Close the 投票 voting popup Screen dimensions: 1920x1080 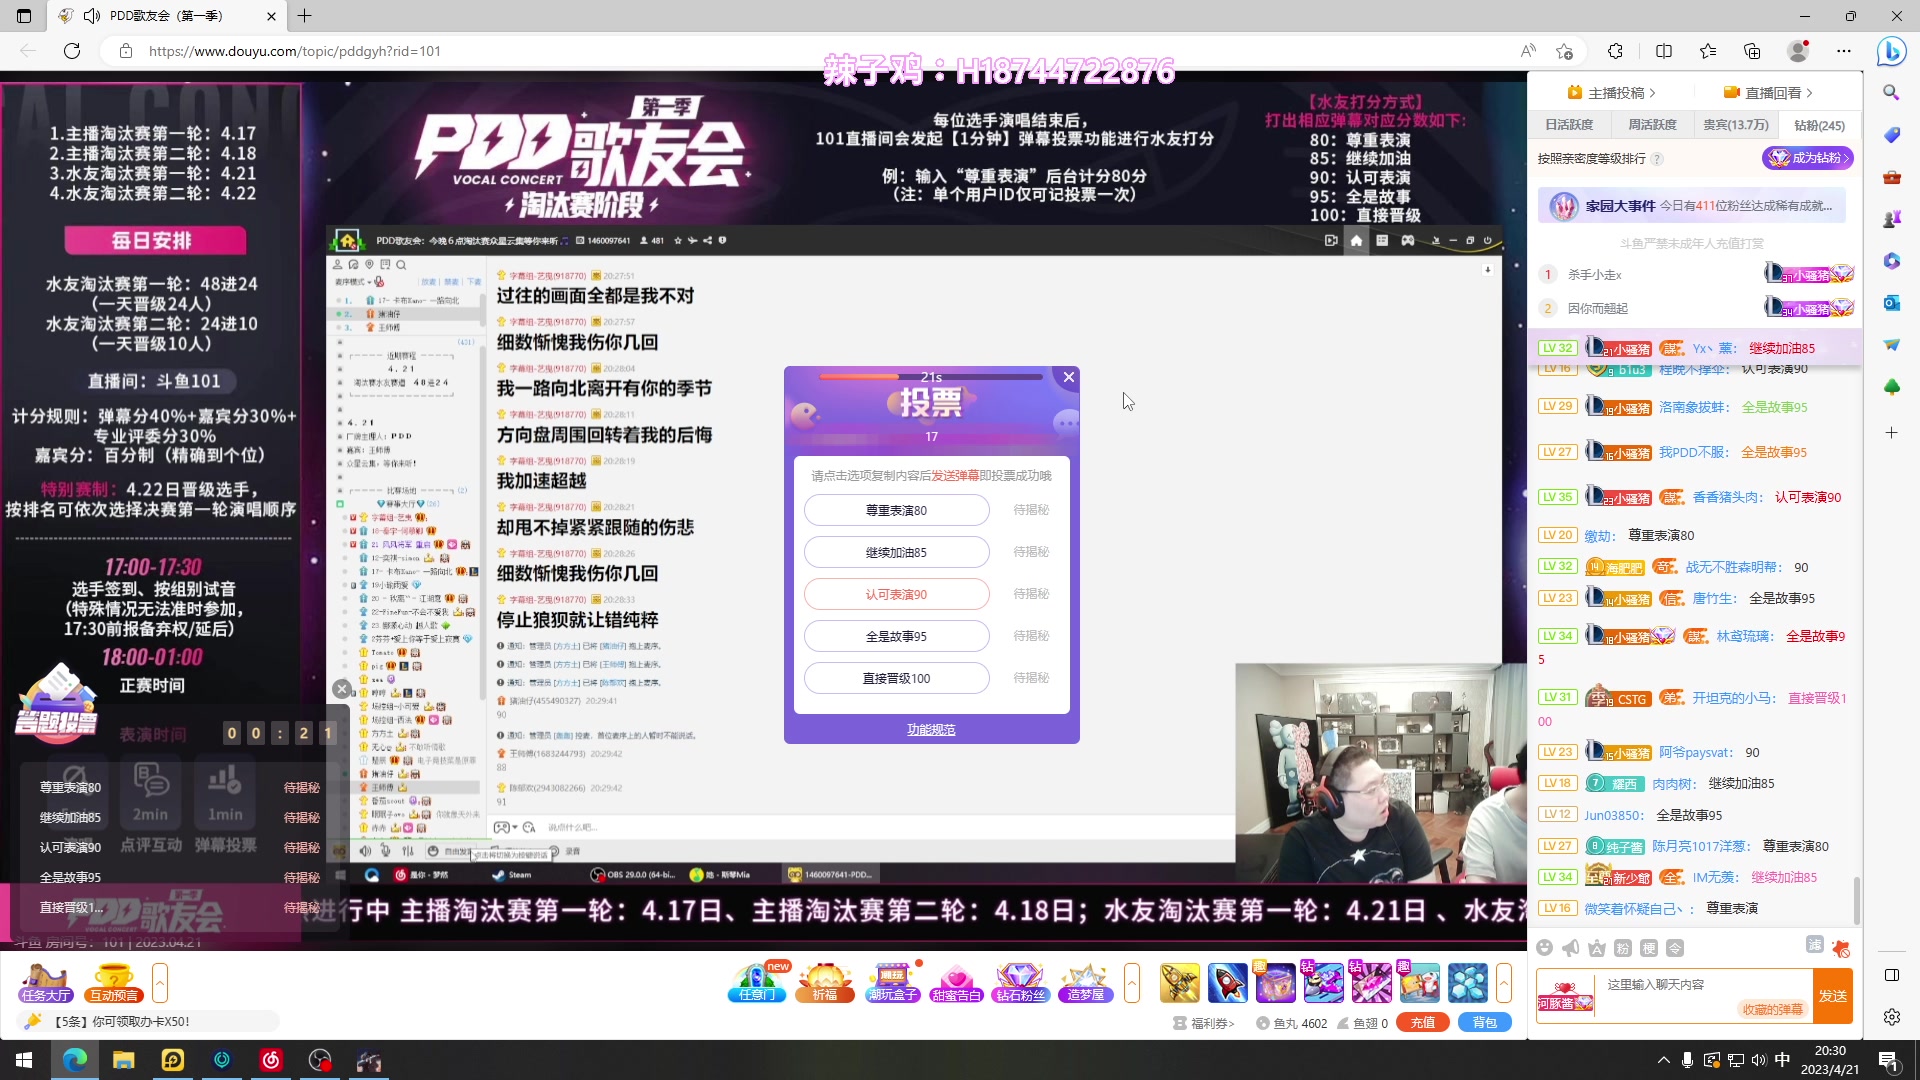pos(1069,377)
